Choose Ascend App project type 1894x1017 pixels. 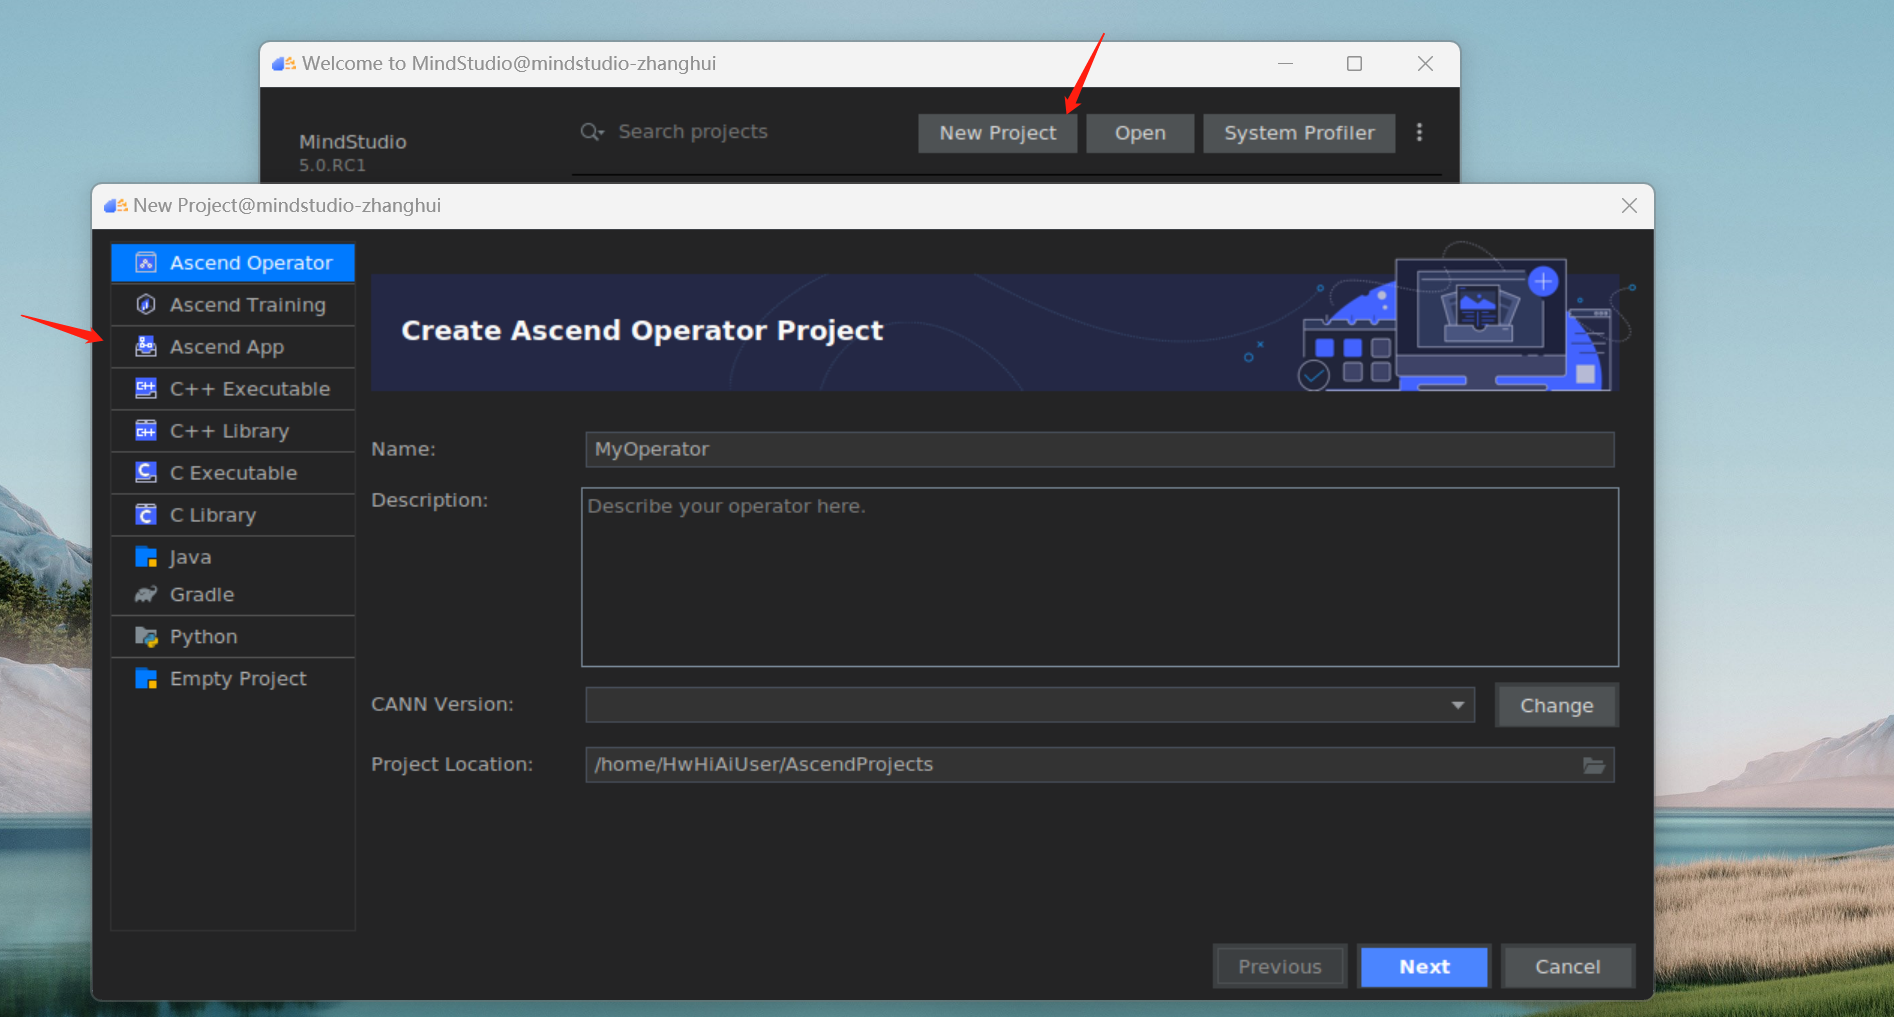coord(233,347)
